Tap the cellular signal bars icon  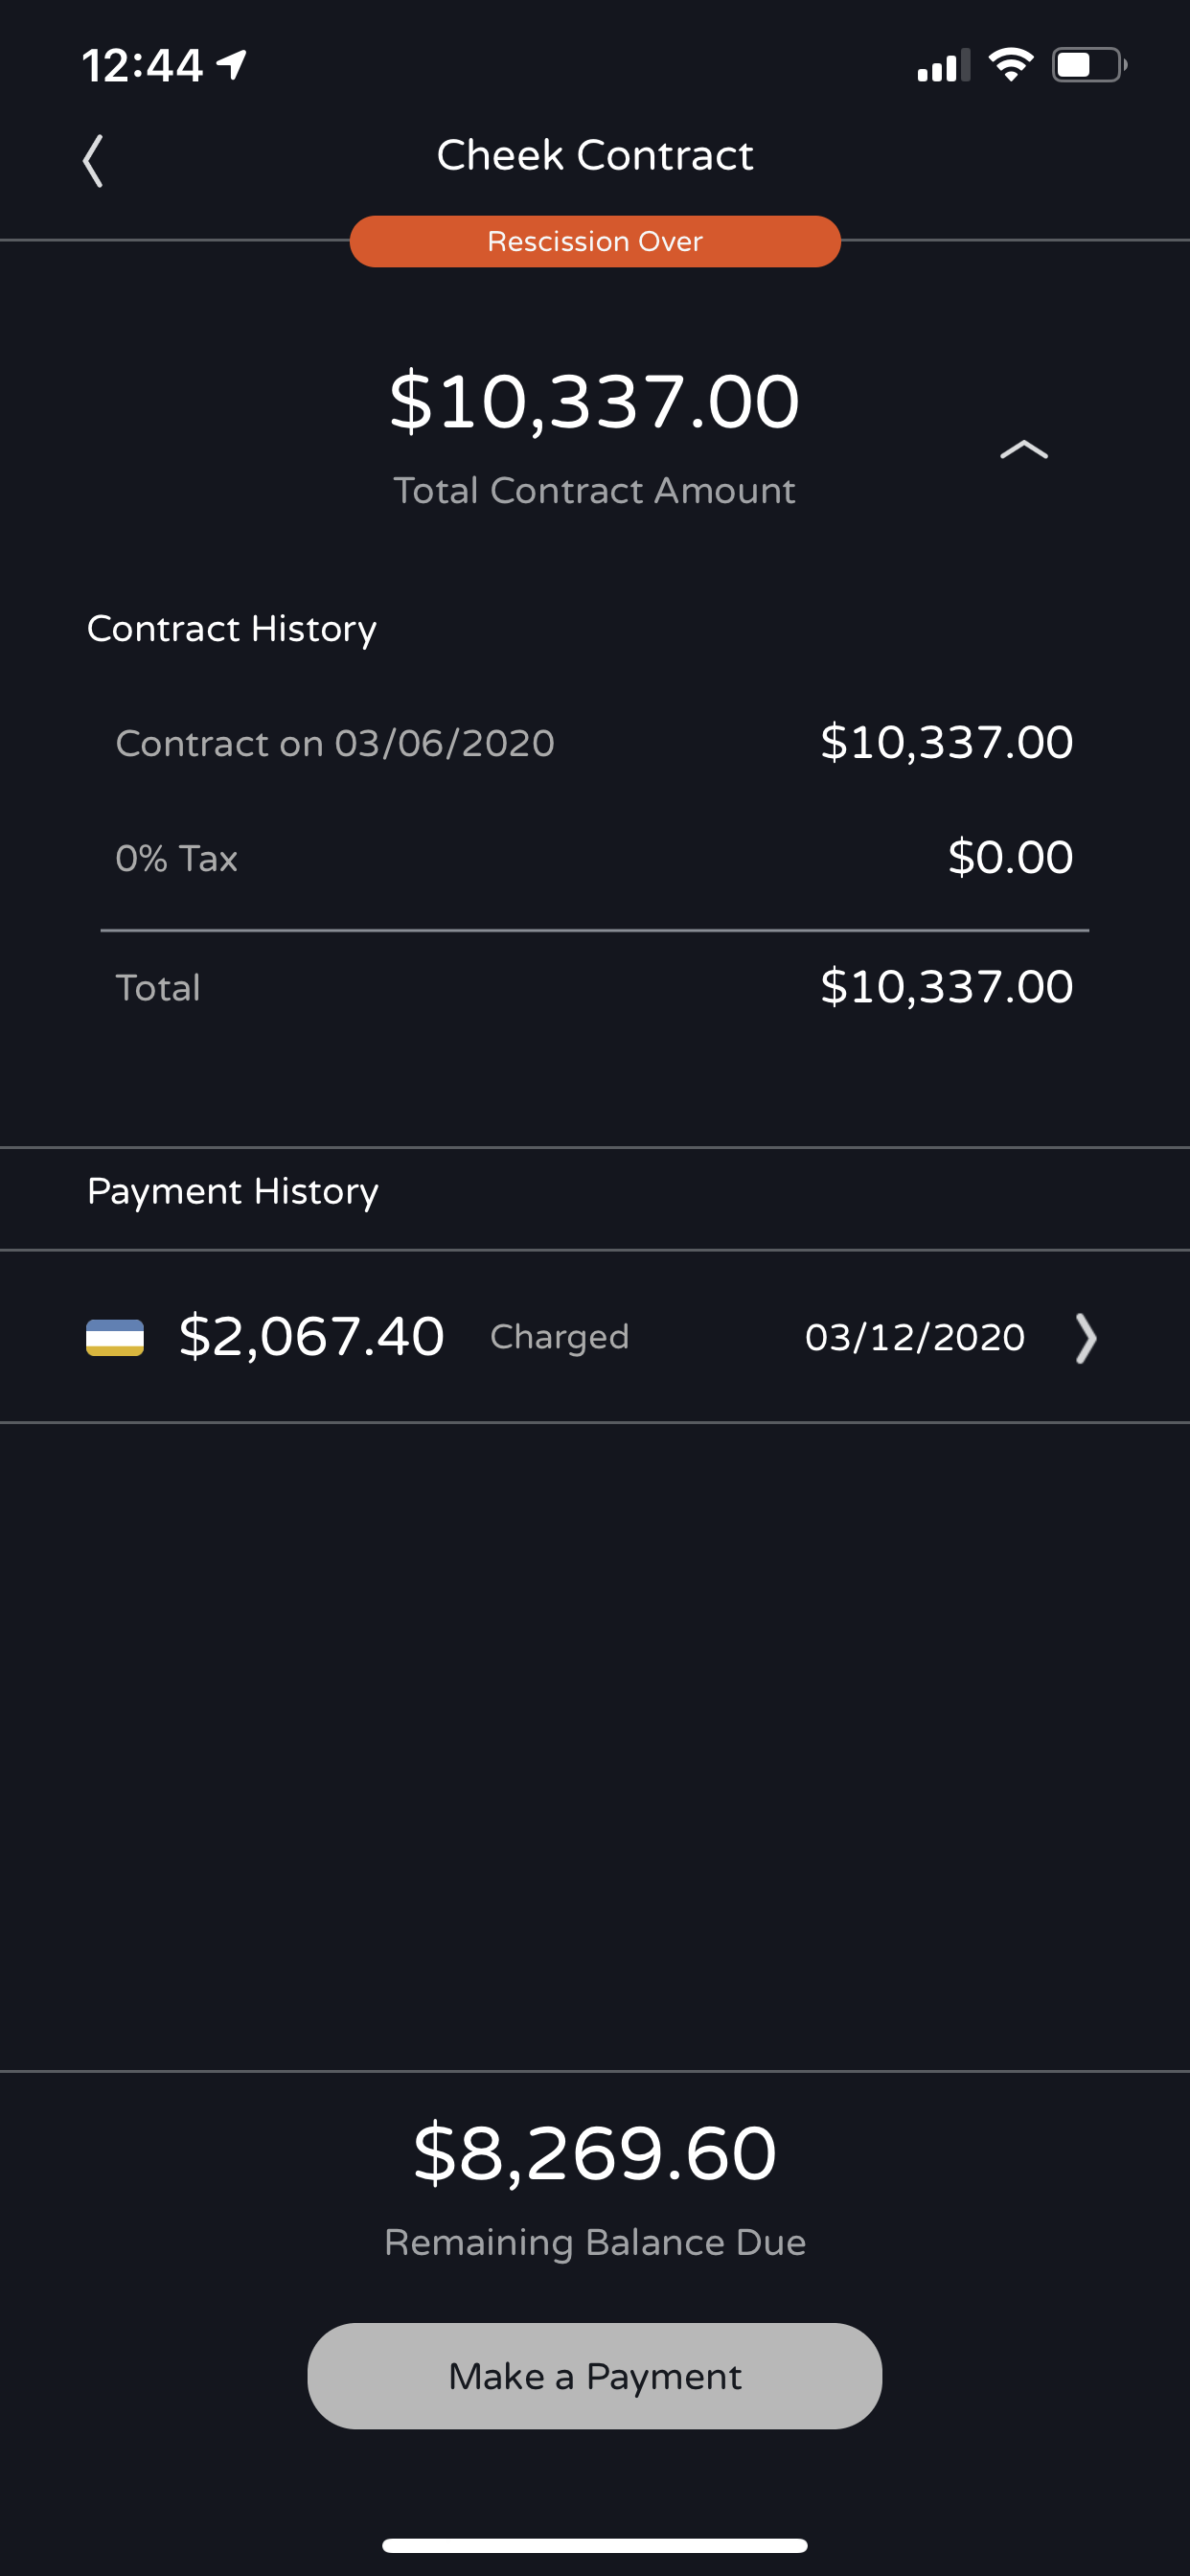click(942, 67)
